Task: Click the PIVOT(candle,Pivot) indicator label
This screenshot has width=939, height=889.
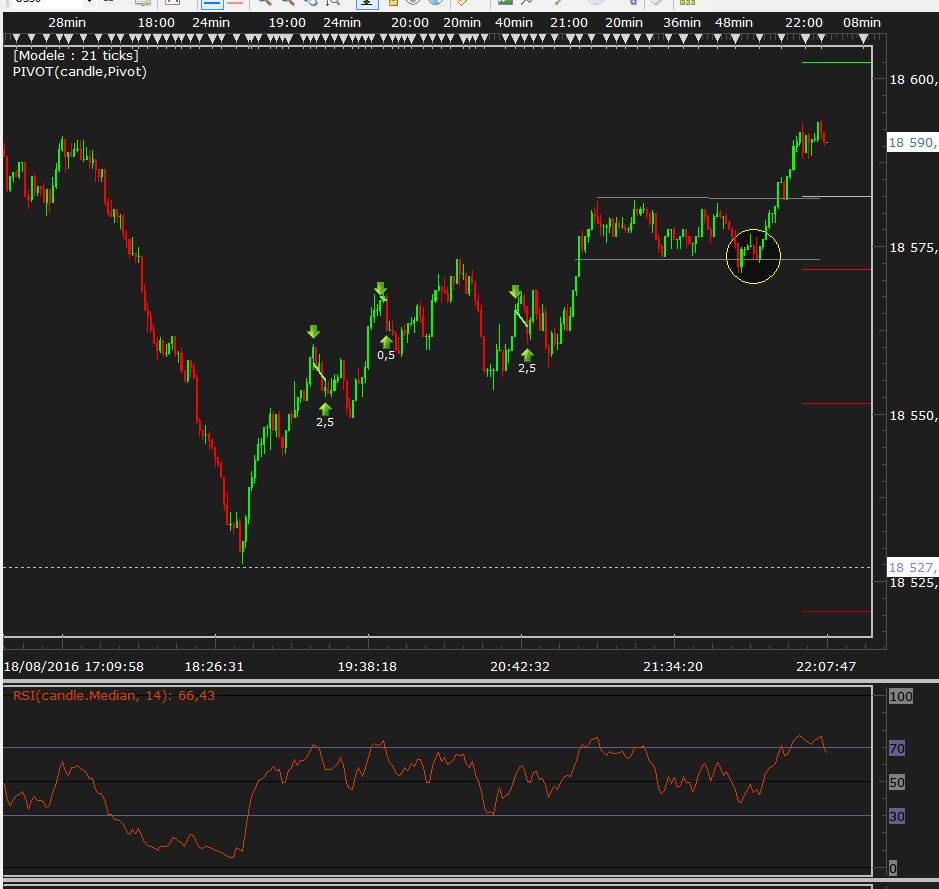Action: tap(80, 72)
